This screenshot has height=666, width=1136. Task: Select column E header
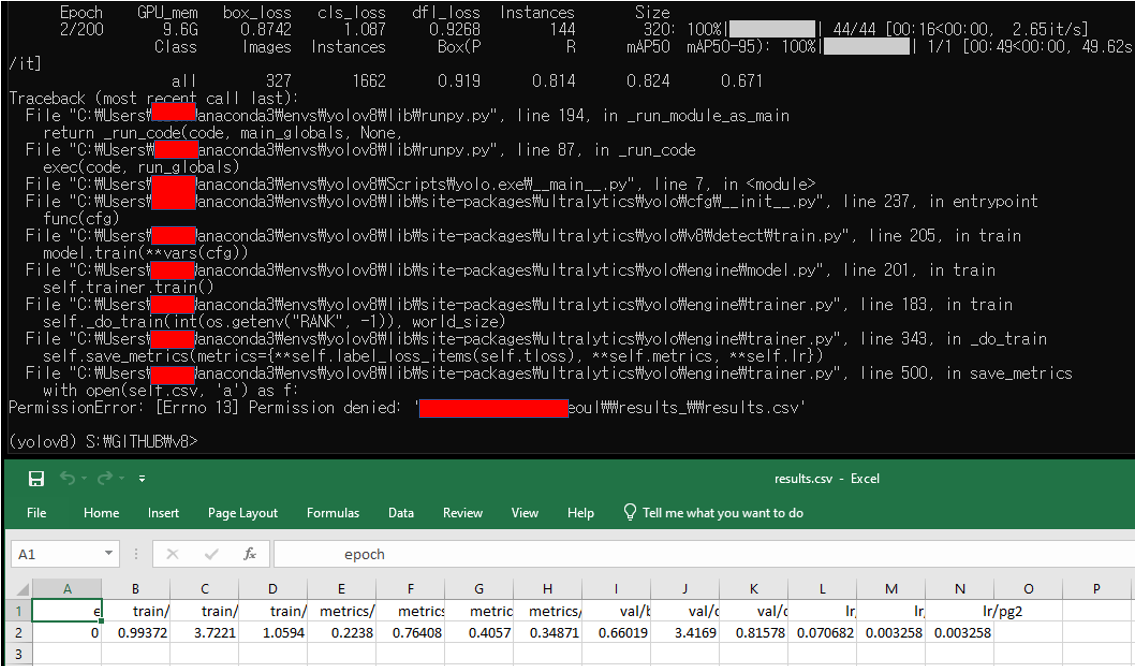[341, 588]
